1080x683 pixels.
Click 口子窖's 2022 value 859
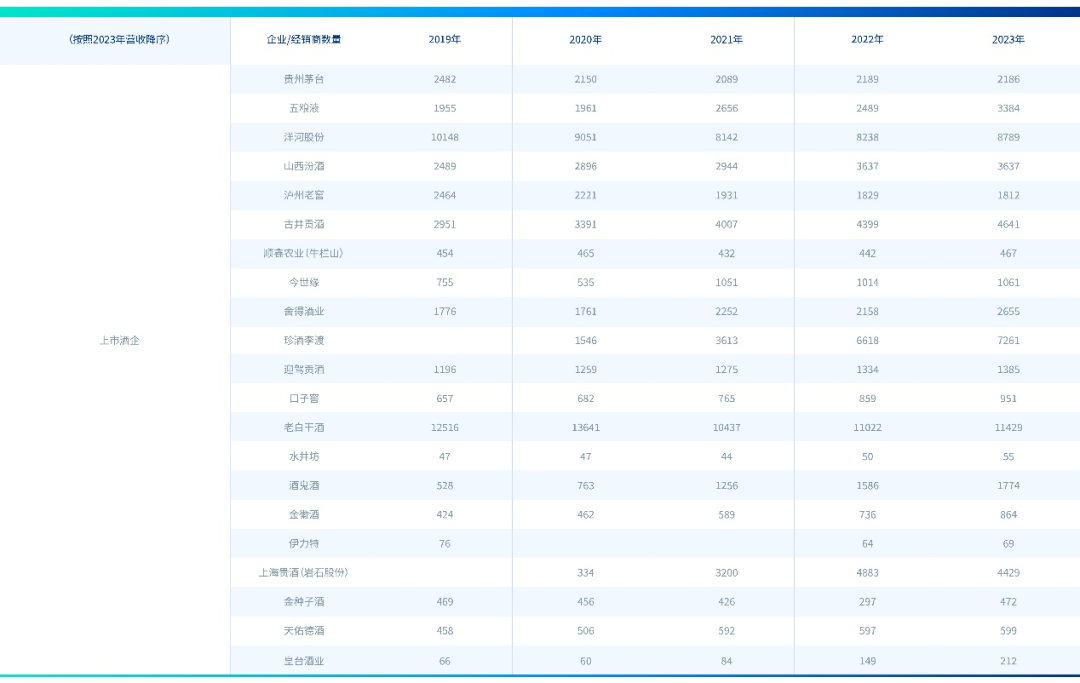pos(867,398)
